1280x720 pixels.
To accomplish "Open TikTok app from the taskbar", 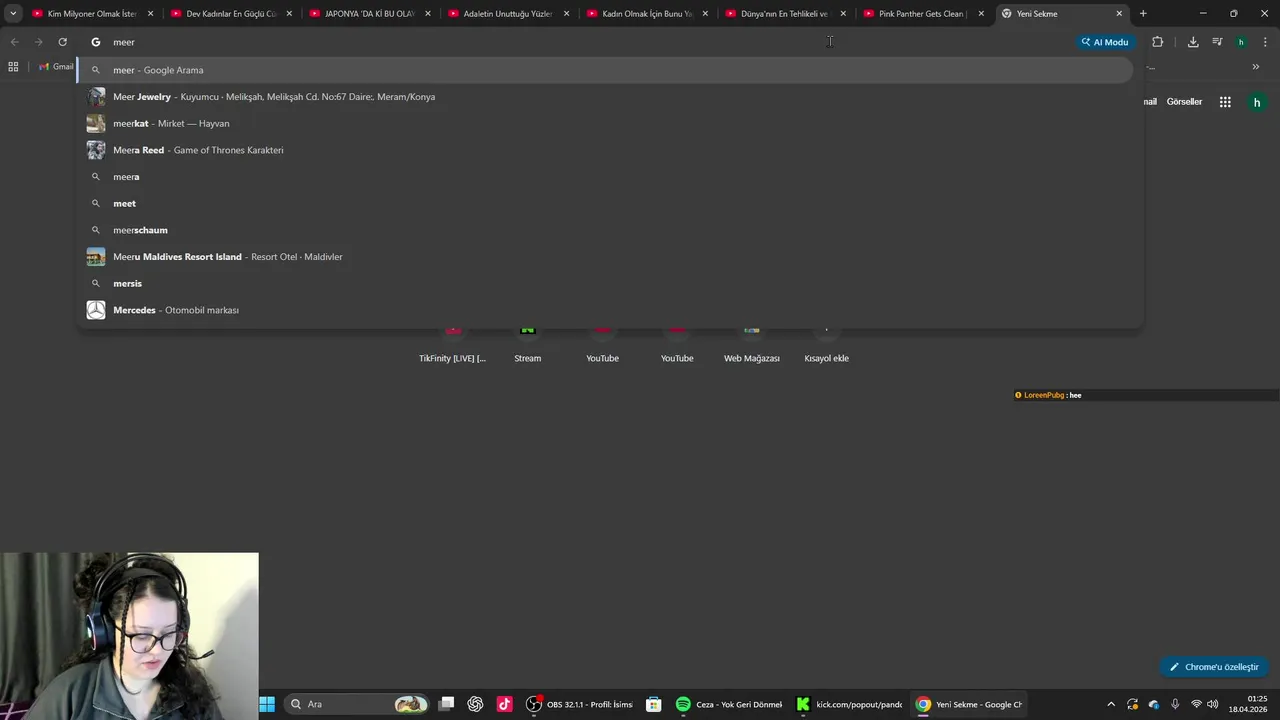I will pos(505,704).
